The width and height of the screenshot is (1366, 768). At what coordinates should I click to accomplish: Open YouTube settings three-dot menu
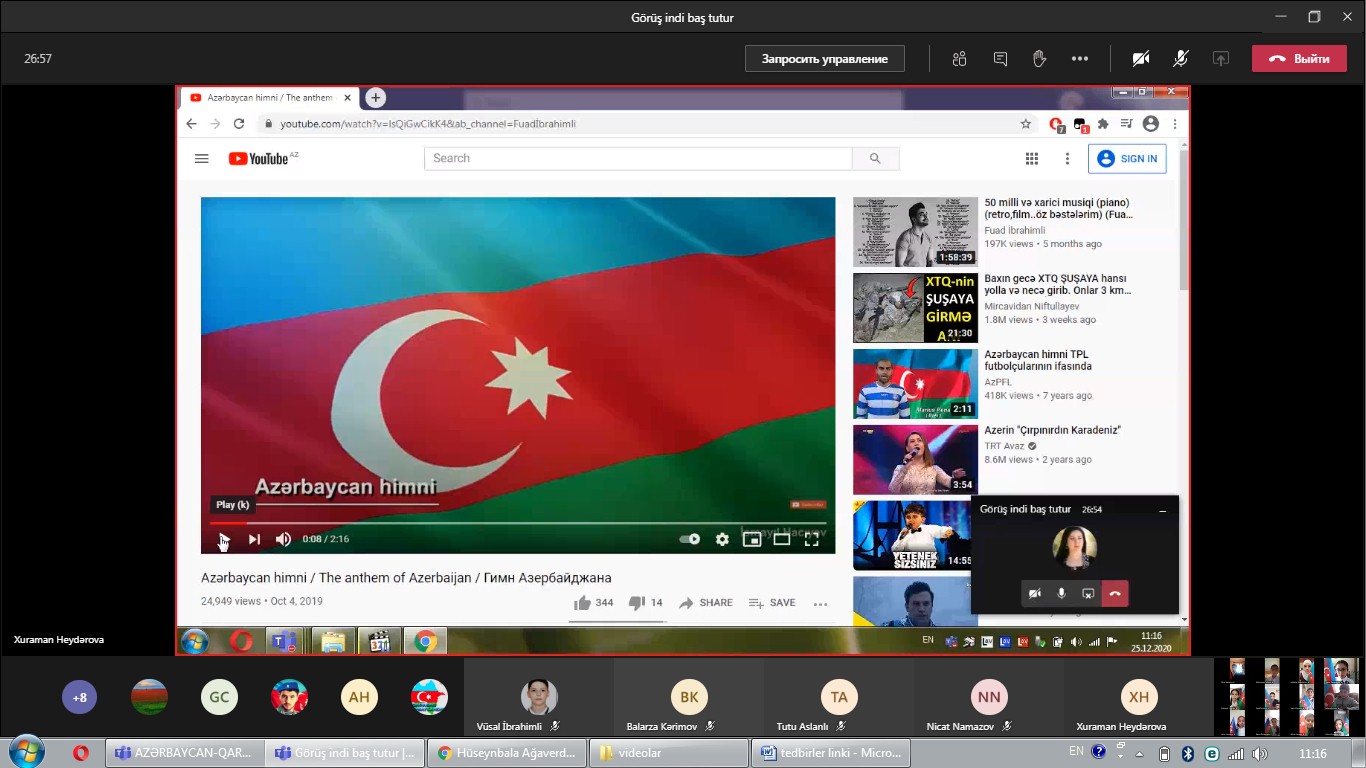click(x=1067, y=158)
